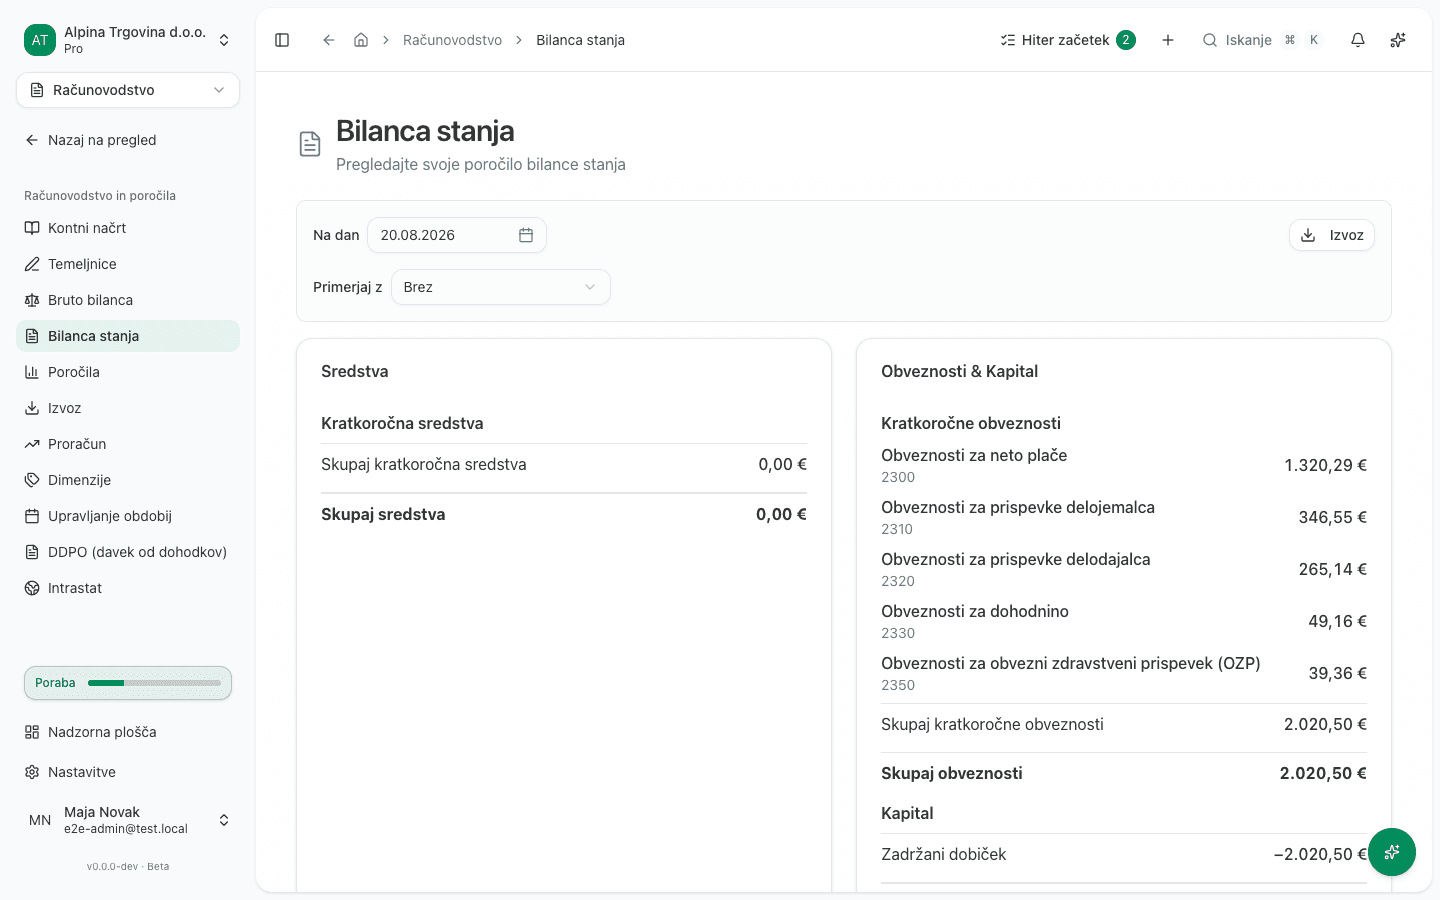Image resolution: width=1440 pixels, height=900 pixels.
Task: Click the Obveznosti za dohodnino row
Action: (x=1124, y=621)
